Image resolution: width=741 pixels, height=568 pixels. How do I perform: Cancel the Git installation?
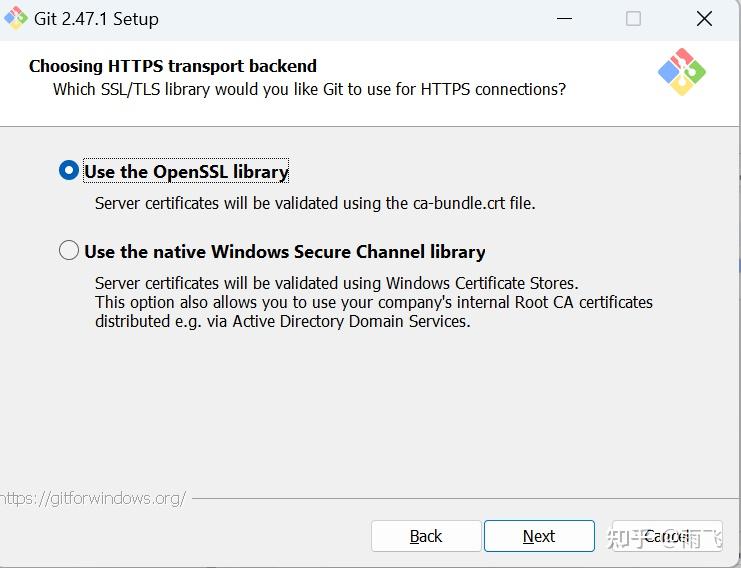pos(665,536)
